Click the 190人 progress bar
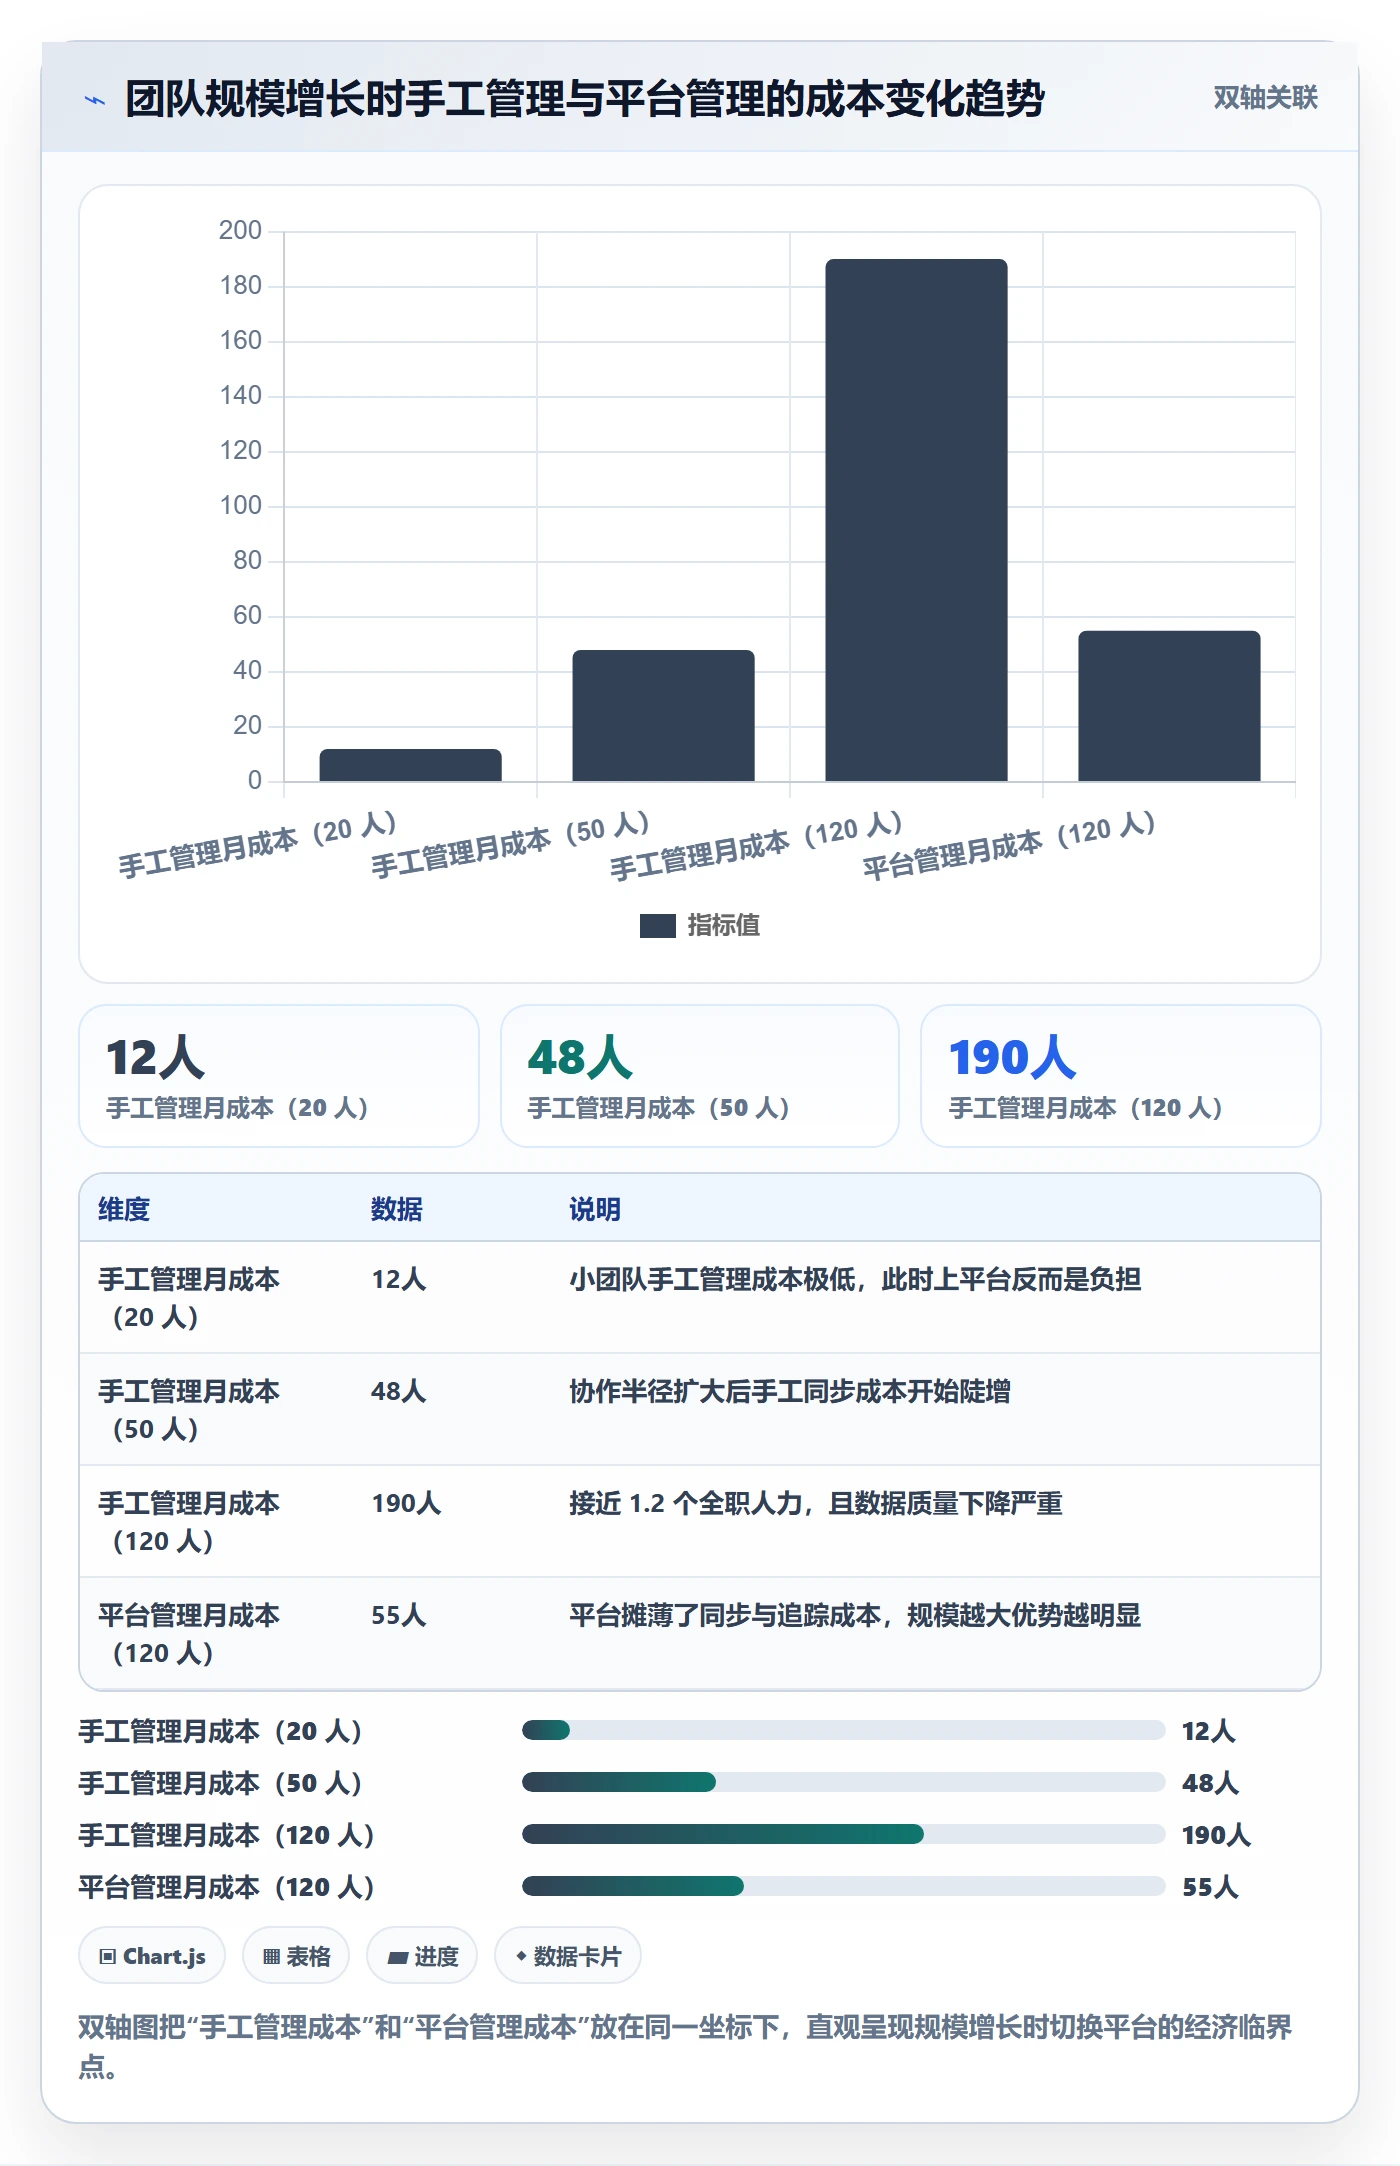1400x2166 pixels. click(843, 1834)
